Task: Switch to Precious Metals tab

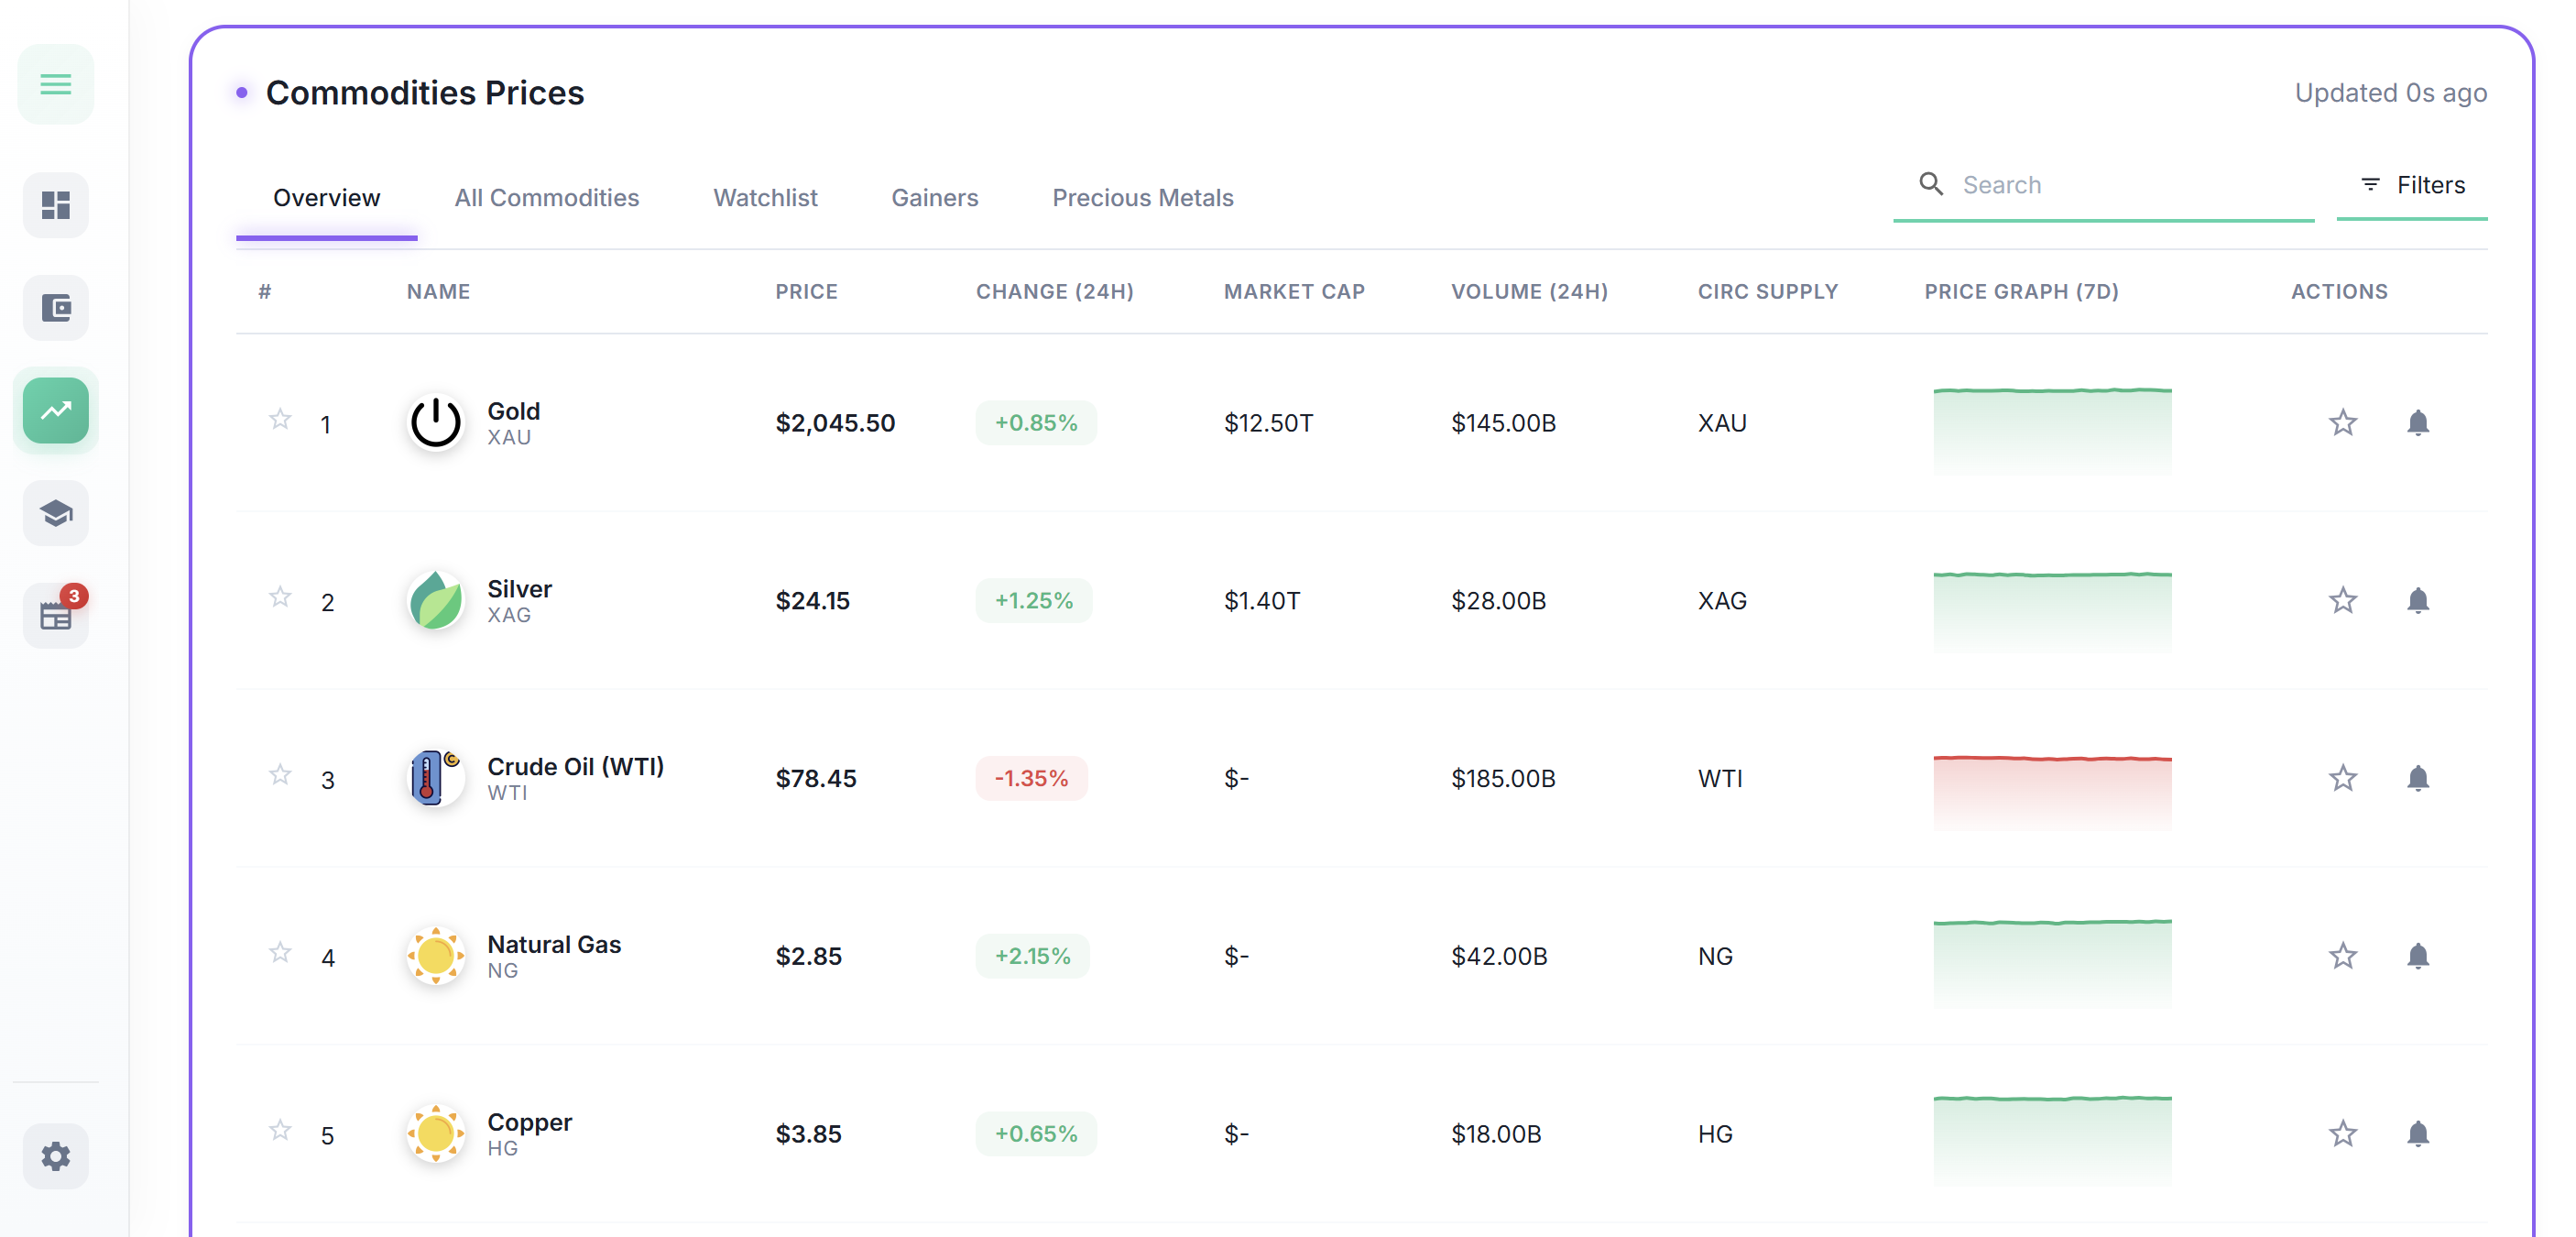Action: coord(1142,198)
